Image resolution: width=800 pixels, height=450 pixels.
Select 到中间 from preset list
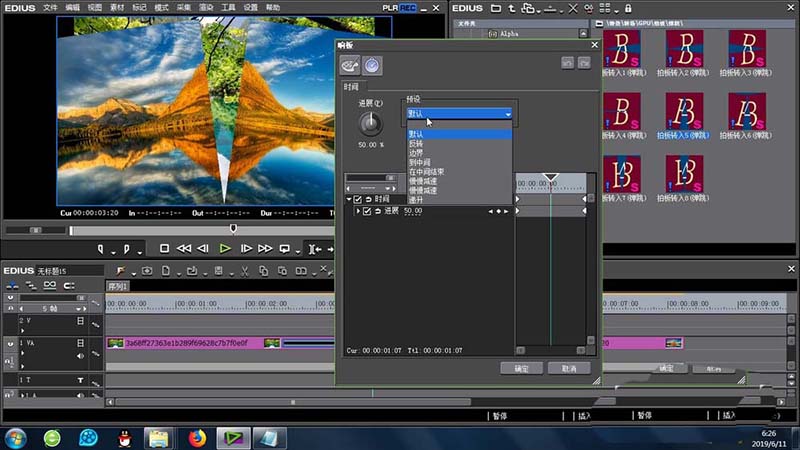(x=419, y=162)
